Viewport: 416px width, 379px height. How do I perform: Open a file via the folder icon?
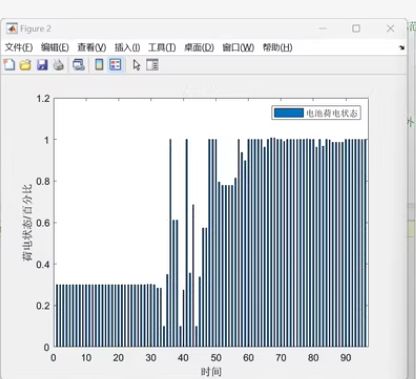[x=25, y=65]
